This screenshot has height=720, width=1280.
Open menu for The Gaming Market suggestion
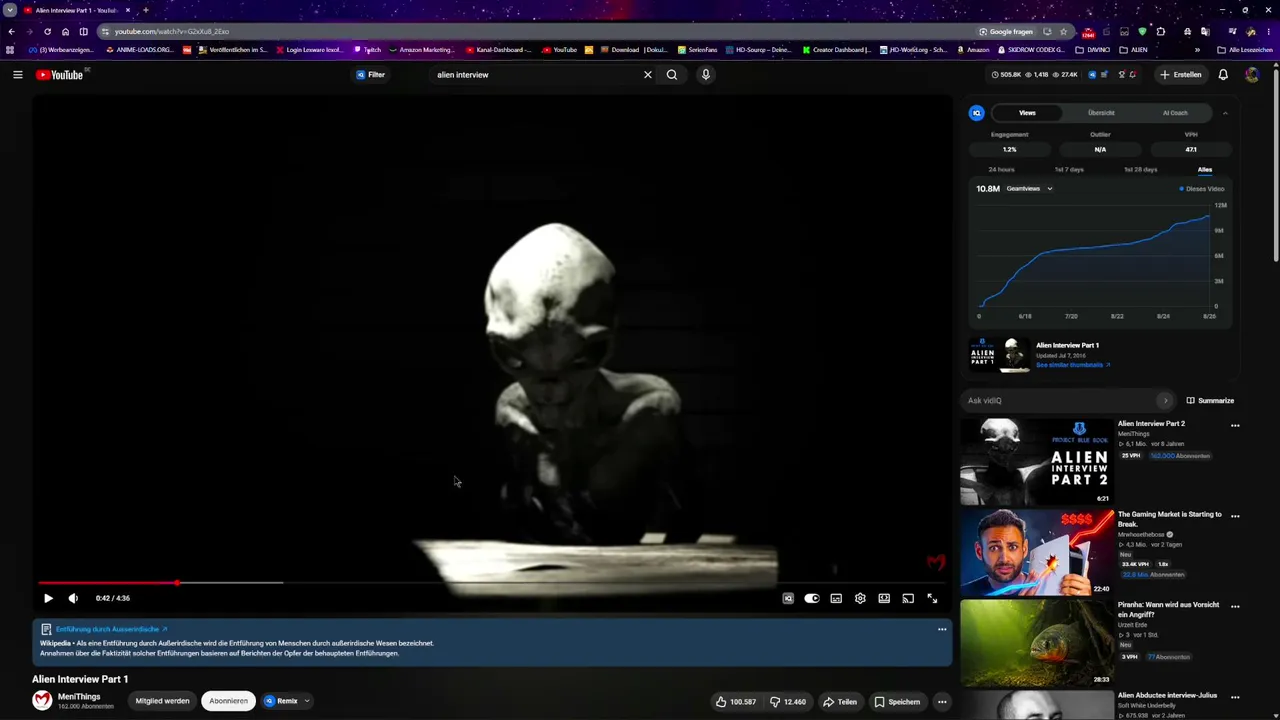[1235, 517]
